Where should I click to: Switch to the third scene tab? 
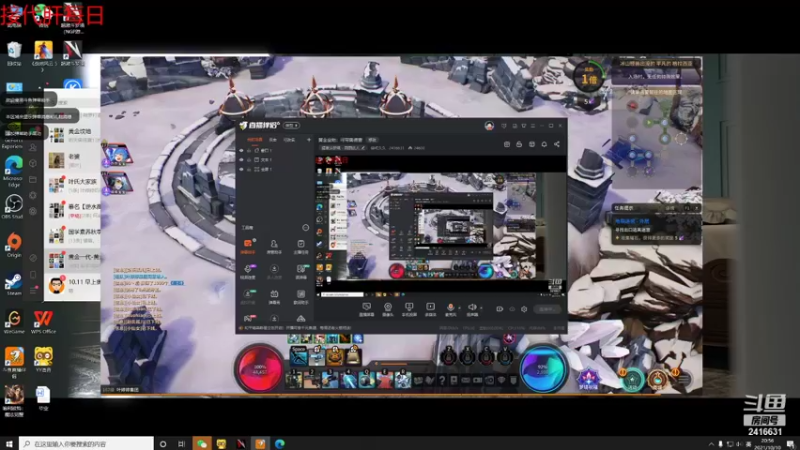(x=289, y=139)
